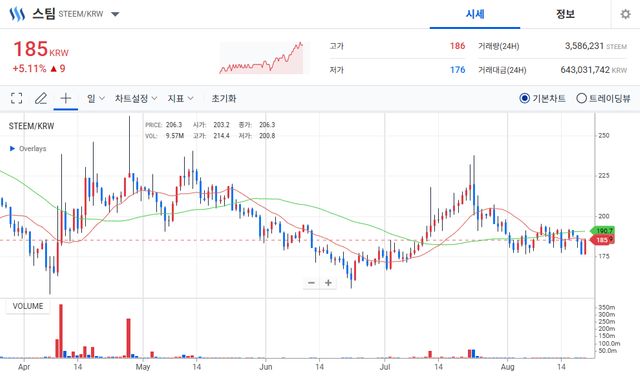Click the PRICE 206.3 readout
The width and height of the screenshot is (640, 378).
pyautogui.click(x=164, y=125)
